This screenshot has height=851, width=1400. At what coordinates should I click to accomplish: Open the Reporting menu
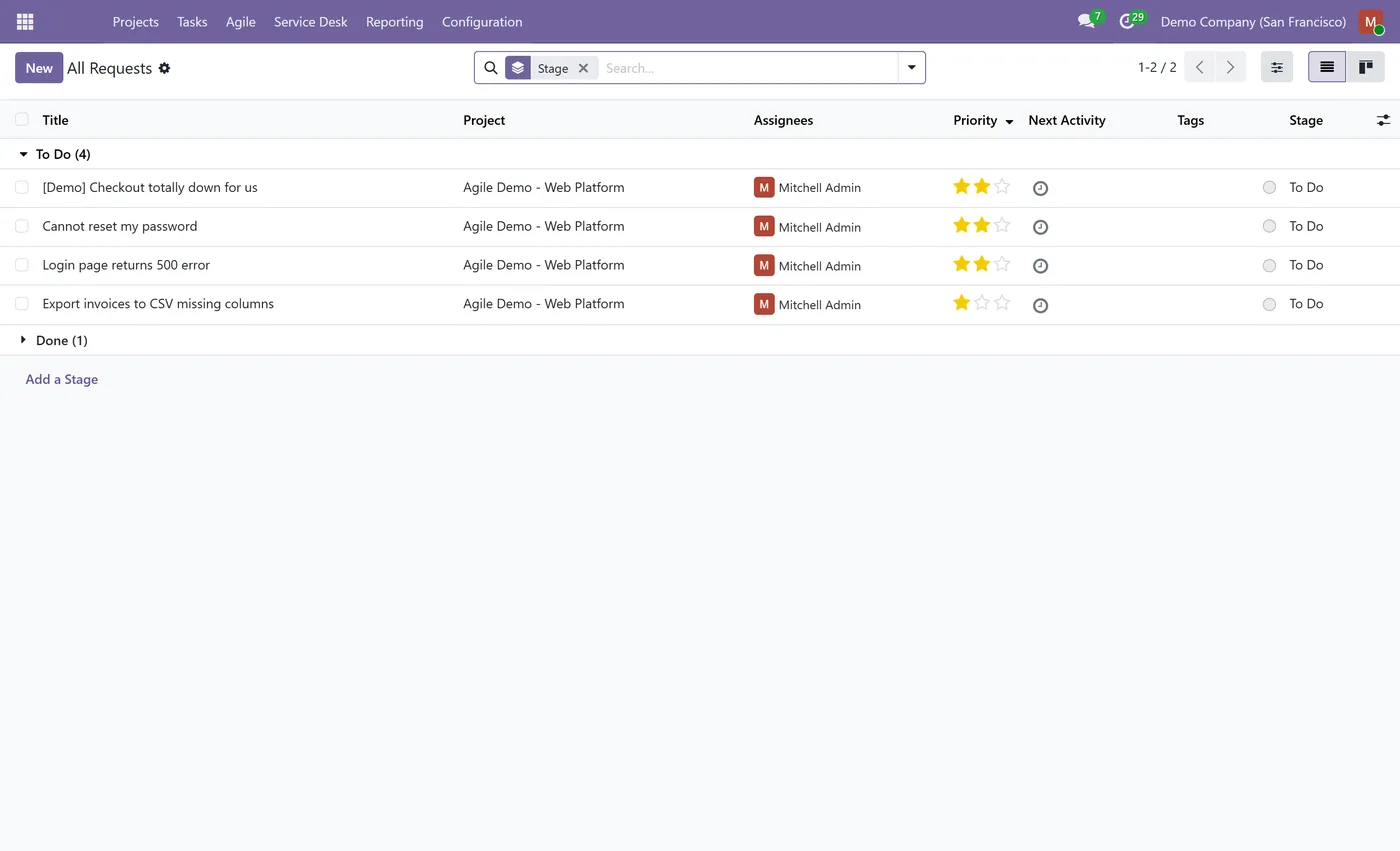pyautogui.click(x=394, y=21)
